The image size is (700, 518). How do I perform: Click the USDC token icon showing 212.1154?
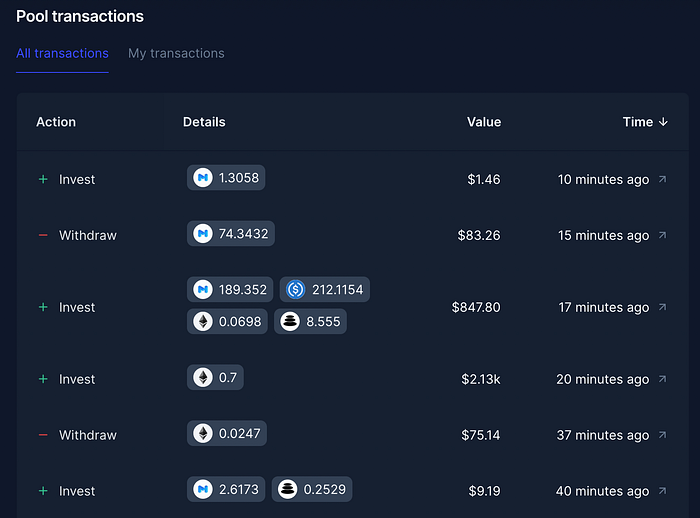point(296,289)
